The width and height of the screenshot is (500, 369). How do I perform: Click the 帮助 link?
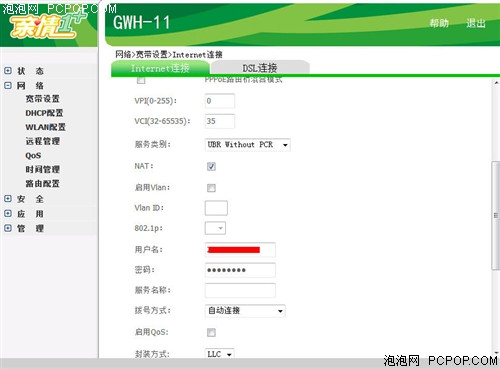tap(439, 23)
